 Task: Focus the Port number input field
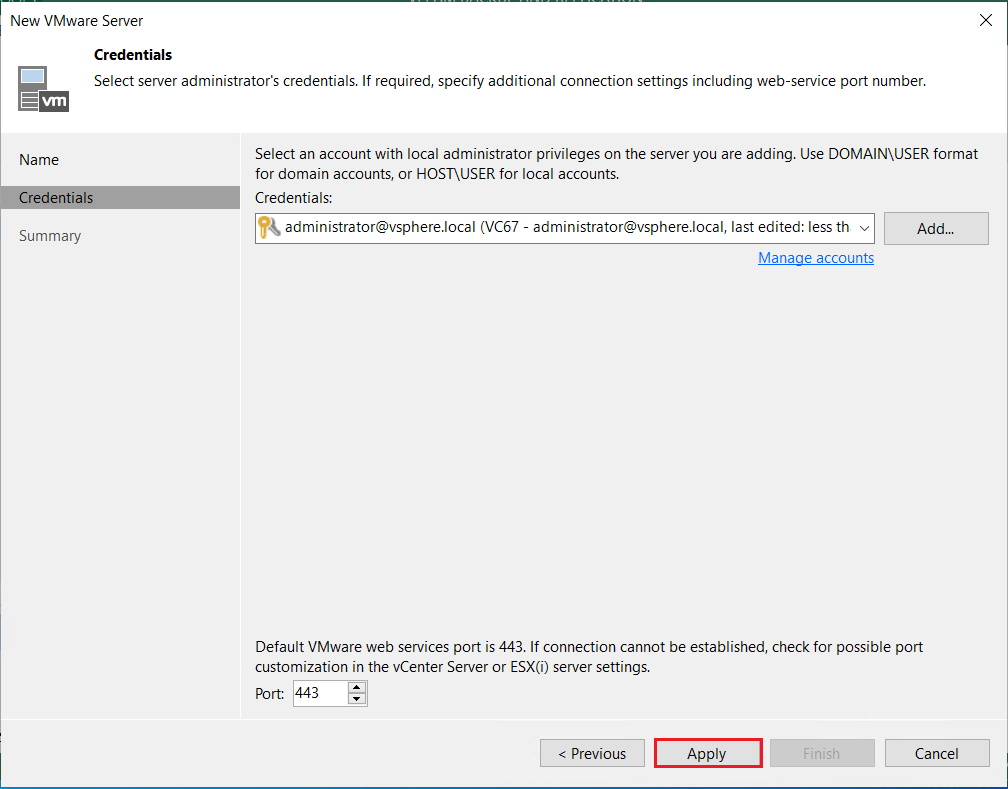click(320, 693)
